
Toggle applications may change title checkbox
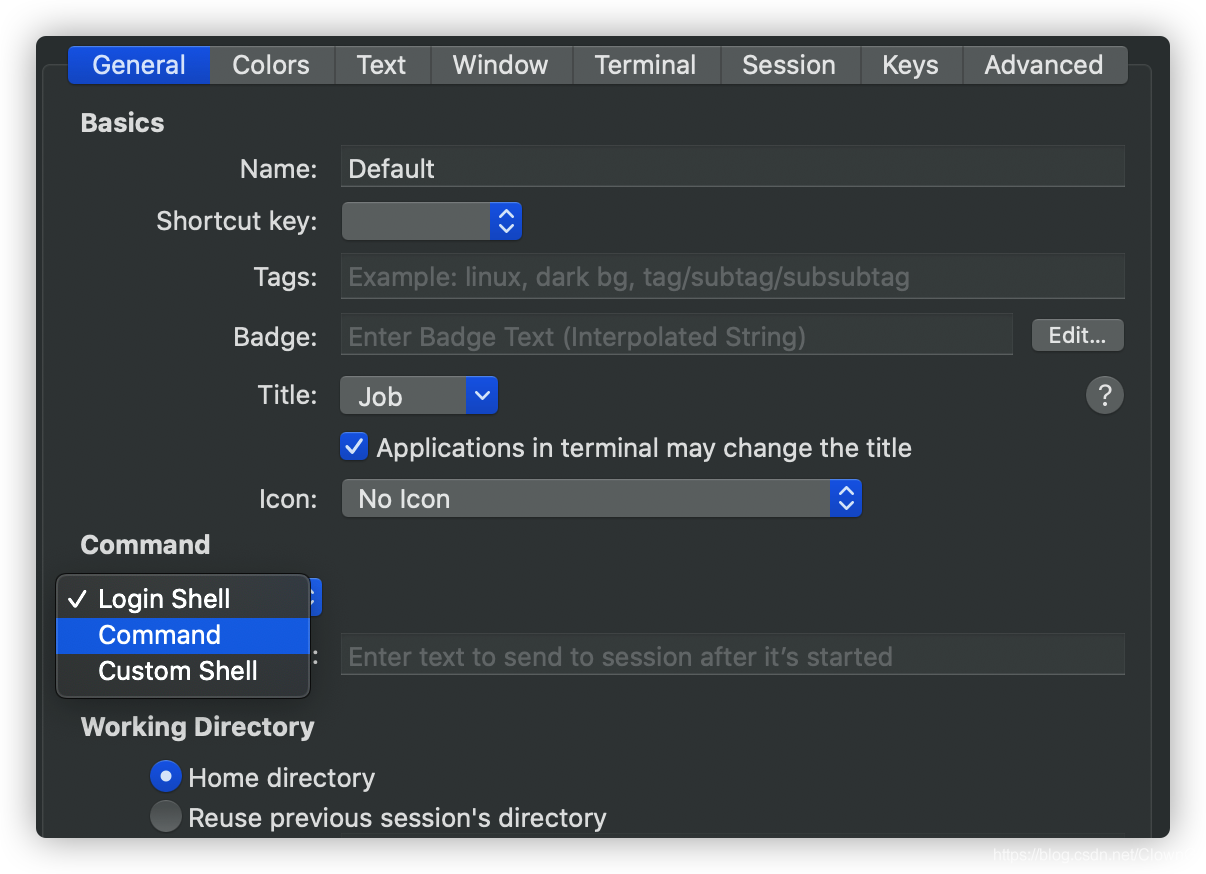point(354,446)
